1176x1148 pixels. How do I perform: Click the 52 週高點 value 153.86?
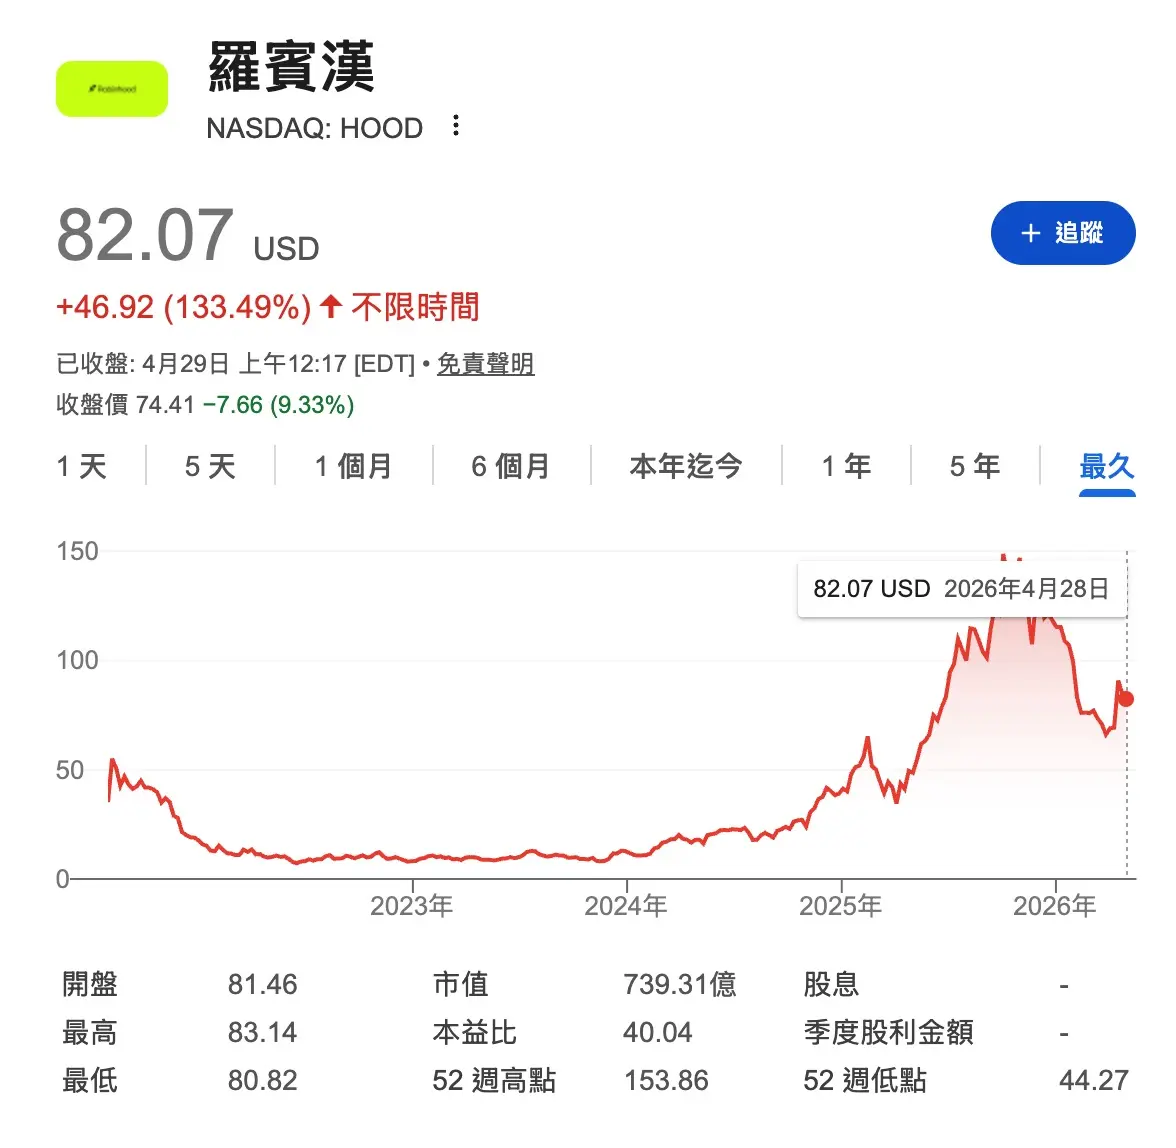click(668, 1080)
